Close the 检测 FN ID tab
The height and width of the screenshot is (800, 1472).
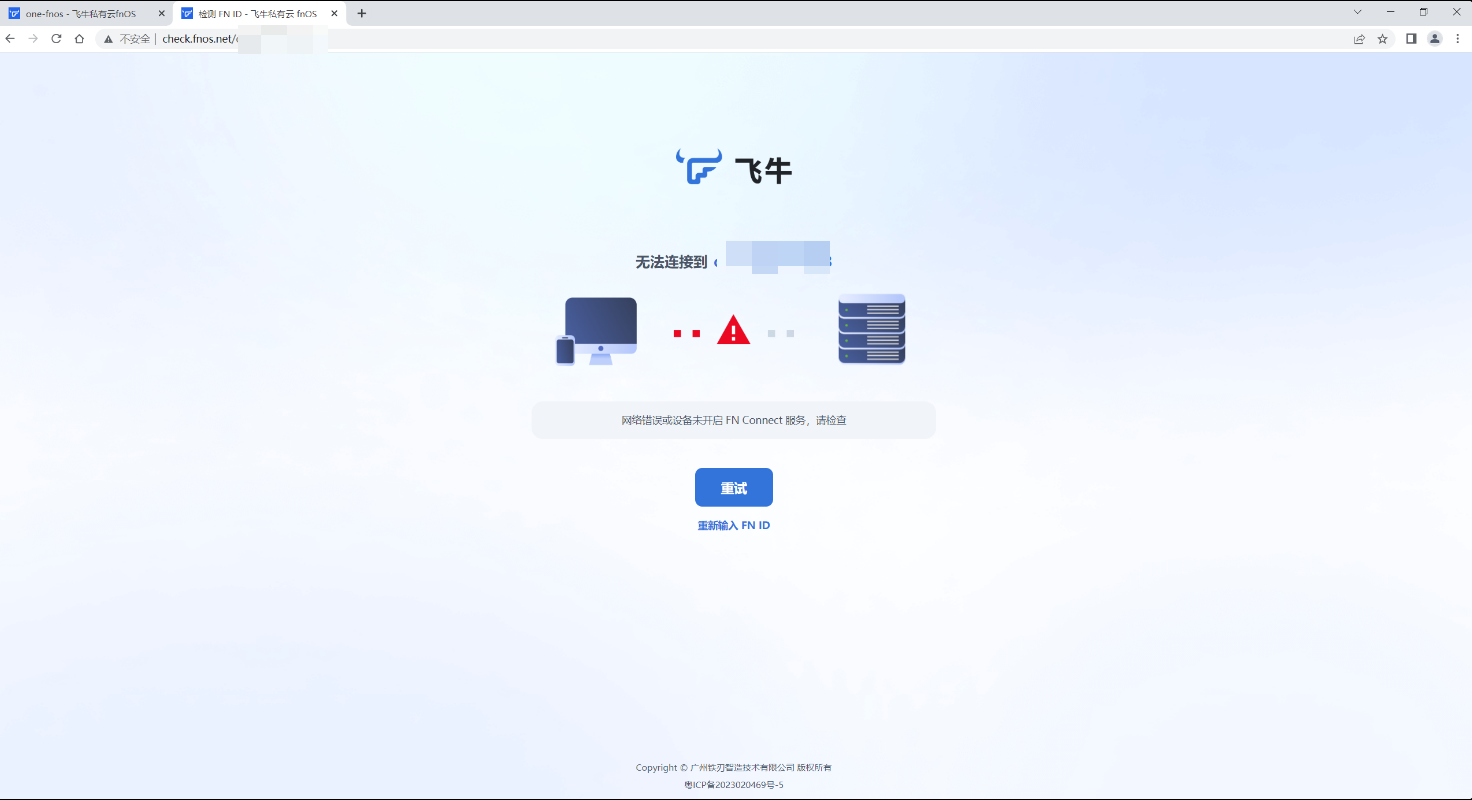(x=335, y=14)
